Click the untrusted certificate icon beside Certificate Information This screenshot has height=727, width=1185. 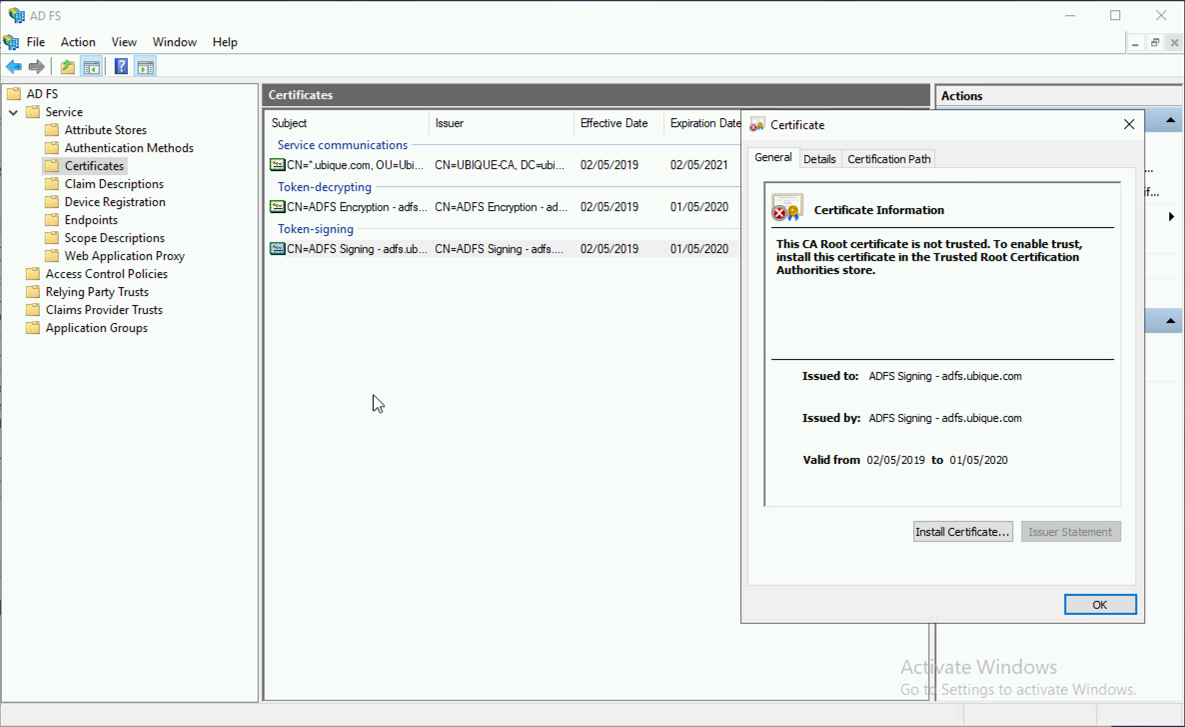tap(787, 208)
